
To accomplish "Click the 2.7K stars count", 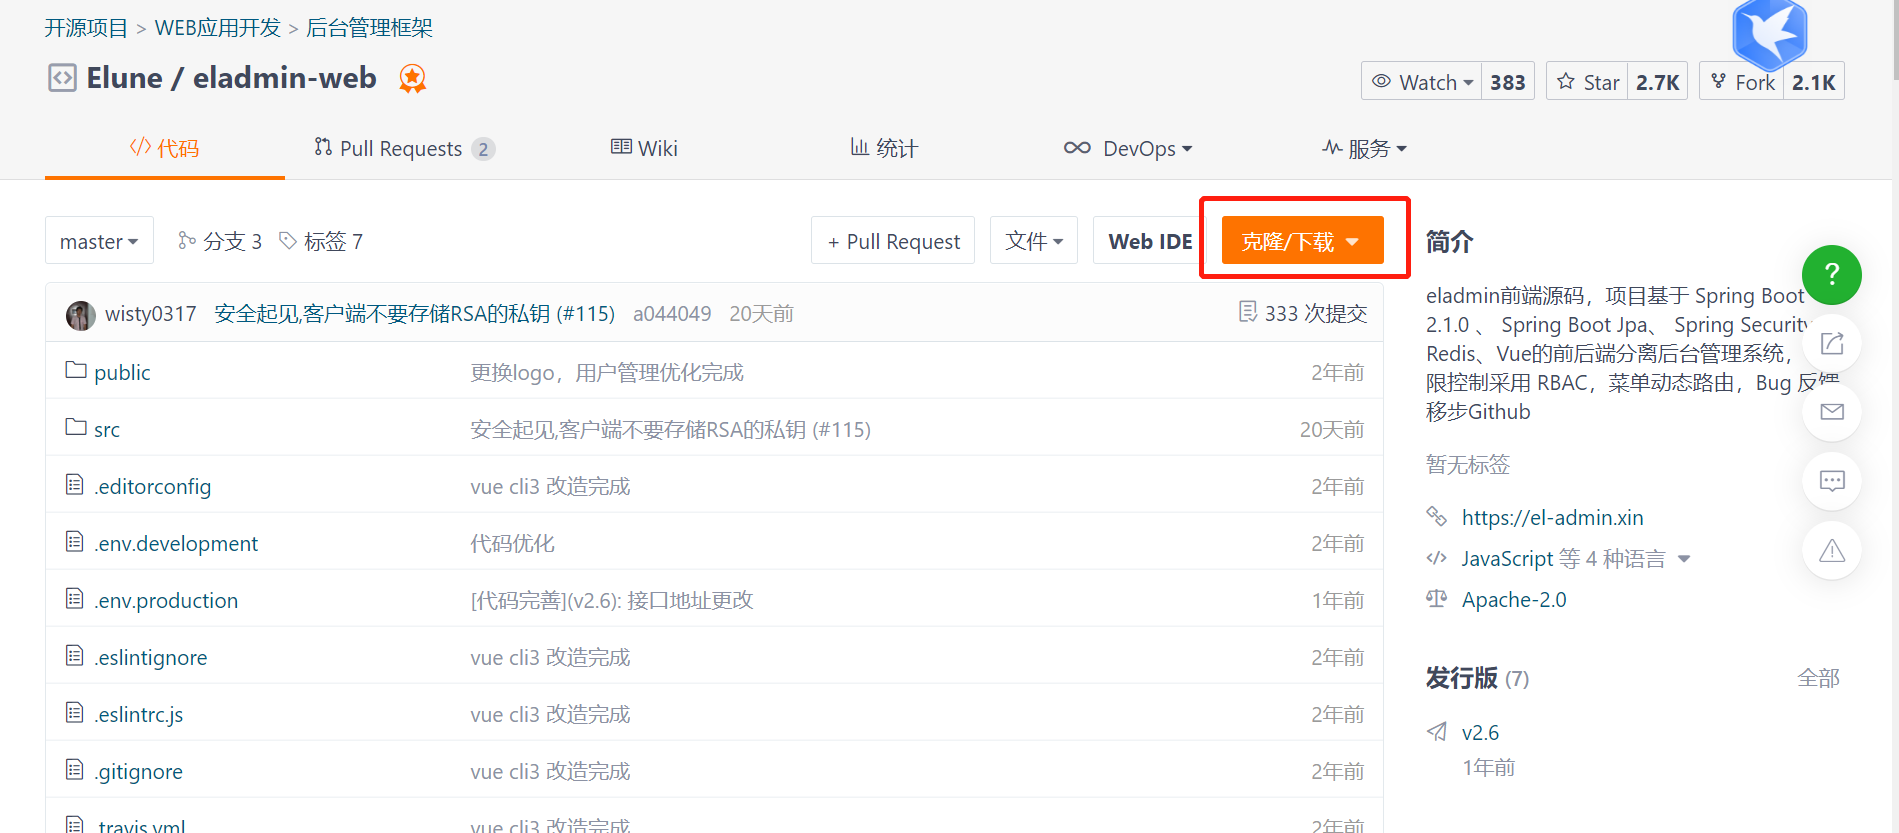I will tap(1657, 82).
